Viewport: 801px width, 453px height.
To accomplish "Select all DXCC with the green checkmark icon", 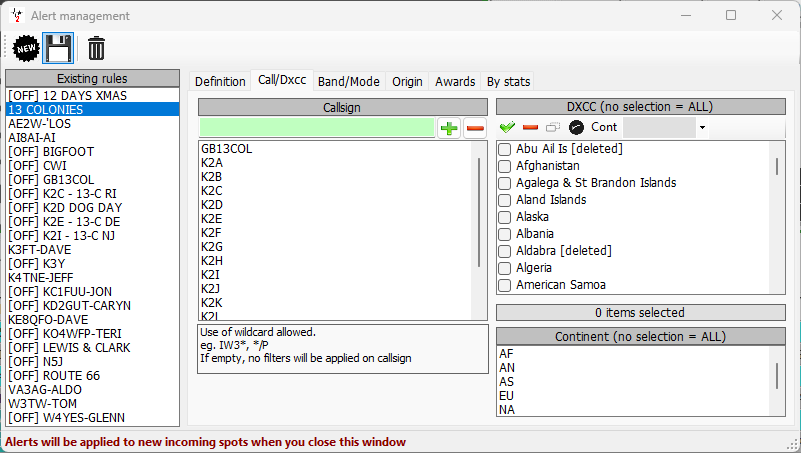I will 507,127.
